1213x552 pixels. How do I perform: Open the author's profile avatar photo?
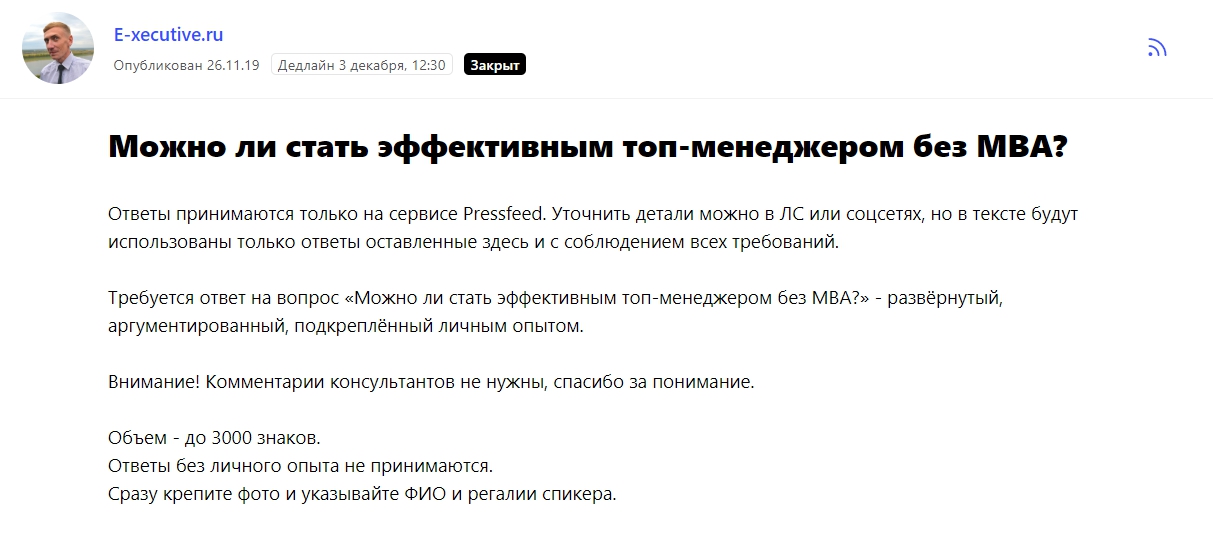coord(58,49)
